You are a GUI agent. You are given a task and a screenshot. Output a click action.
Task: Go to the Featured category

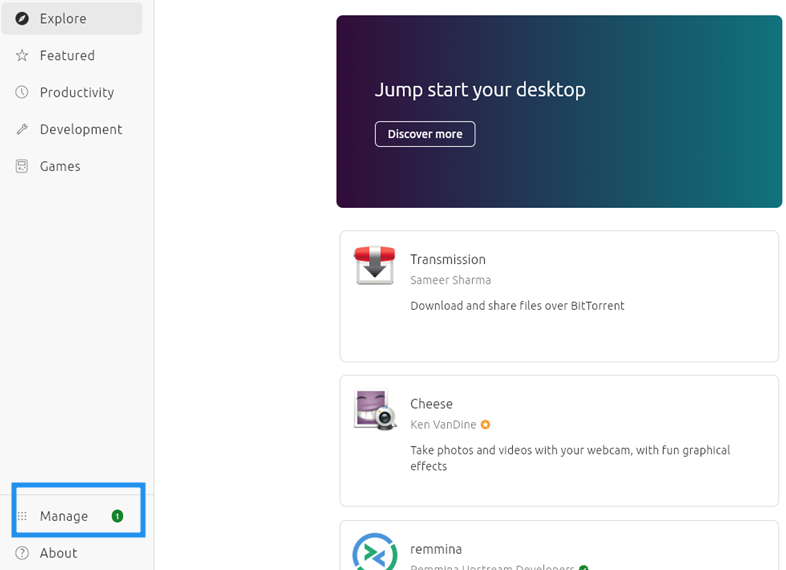click(x=72, y=55)
